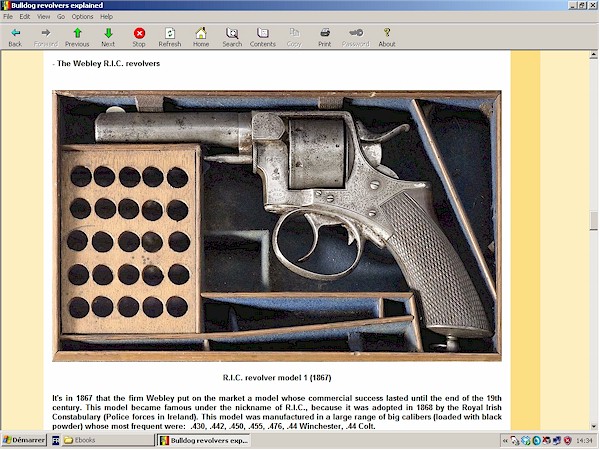Screen dimensions: 600x450
Task: Click the red shield tray icon
Action: click(567, 441)
